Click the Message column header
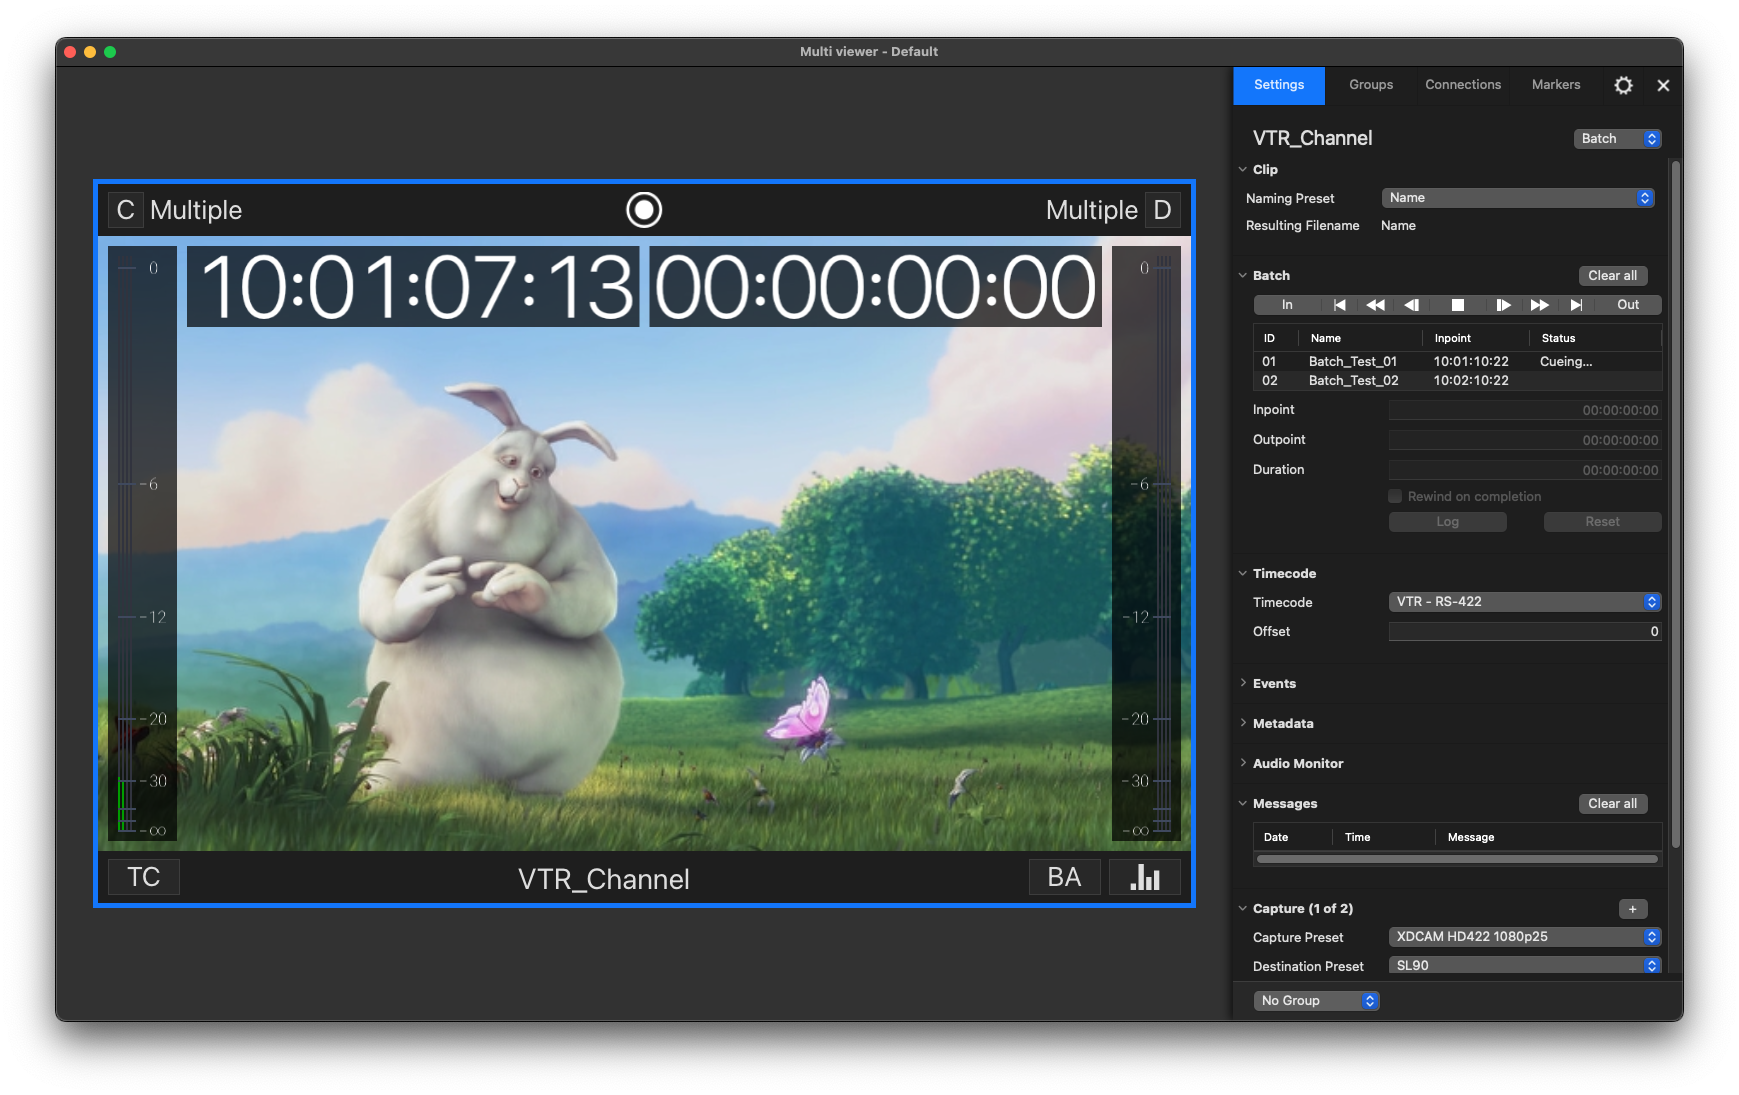The image size is (1739, 1095). [x=1548, y=838]
